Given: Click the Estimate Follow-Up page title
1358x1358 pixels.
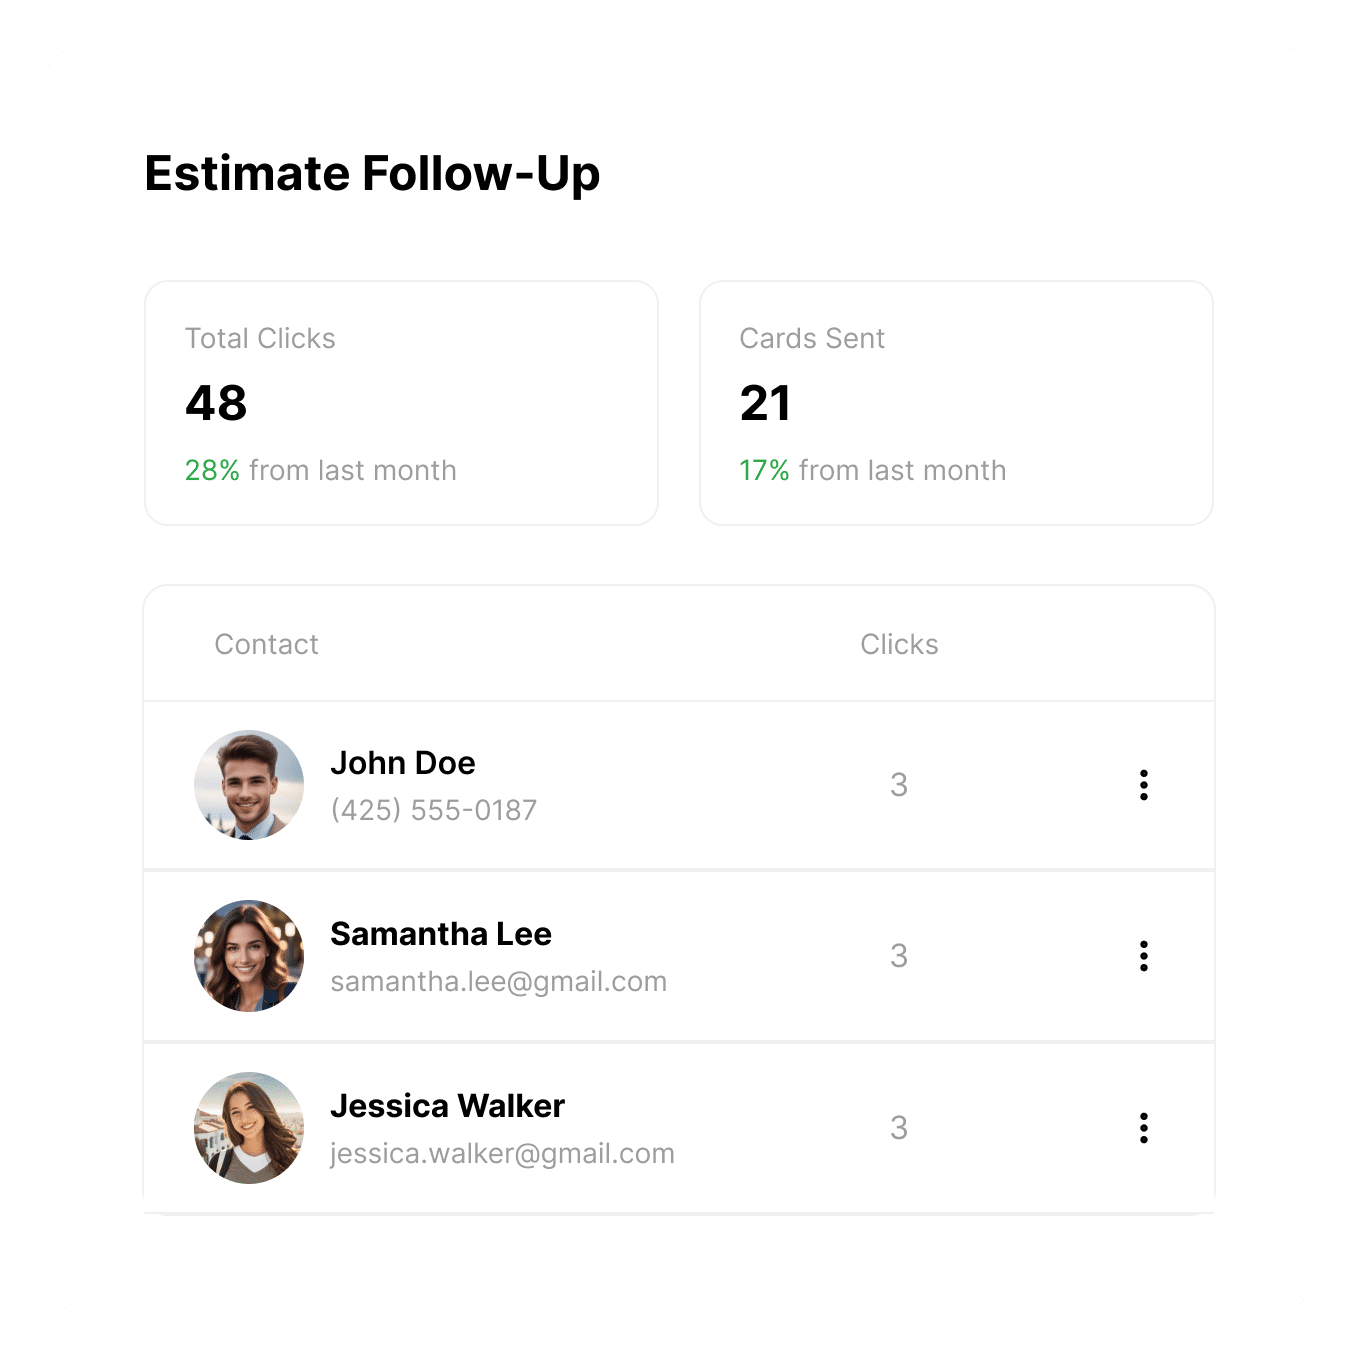Looking at the screenshot, I should click(x=372, y=174).
